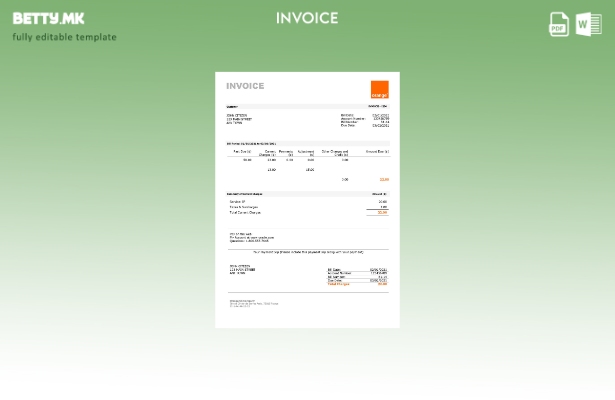Click the Word document format icon
The image size is (615, 400).
[x=588, y=24]
